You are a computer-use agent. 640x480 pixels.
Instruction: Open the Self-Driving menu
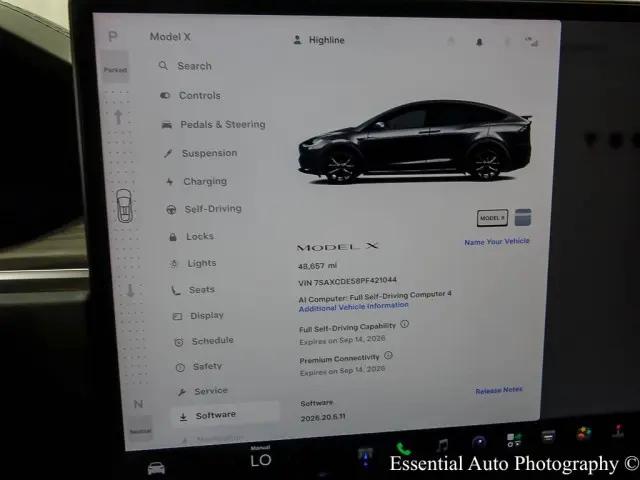[204, 209]
